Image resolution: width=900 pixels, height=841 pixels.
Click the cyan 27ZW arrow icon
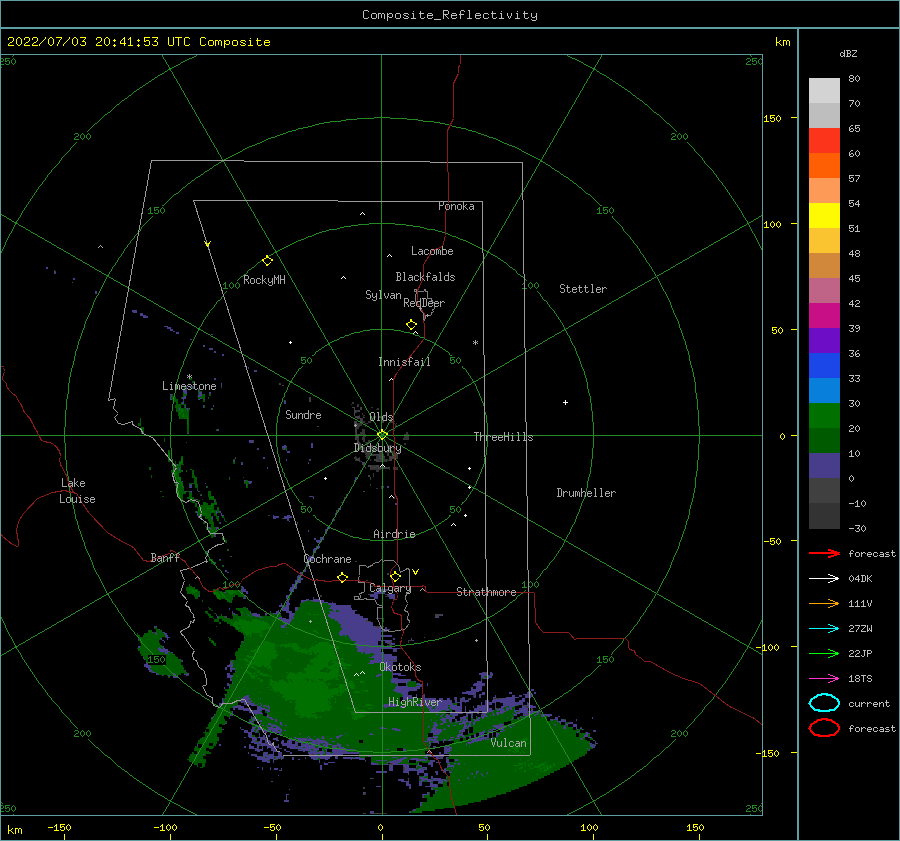tap(824, 629)
